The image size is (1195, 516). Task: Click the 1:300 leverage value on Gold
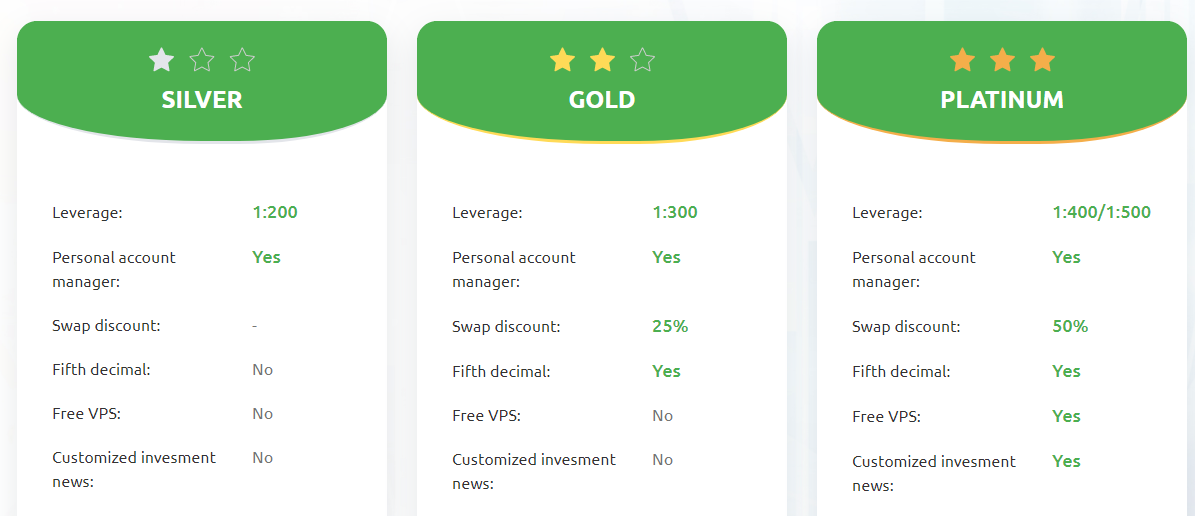[675, 212]
